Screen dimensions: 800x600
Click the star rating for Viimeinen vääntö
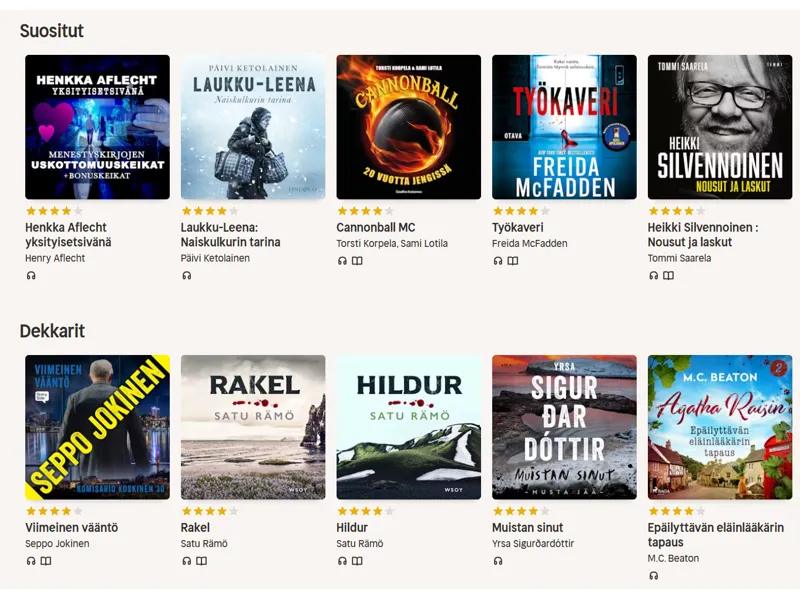click(x=54, y=511)
